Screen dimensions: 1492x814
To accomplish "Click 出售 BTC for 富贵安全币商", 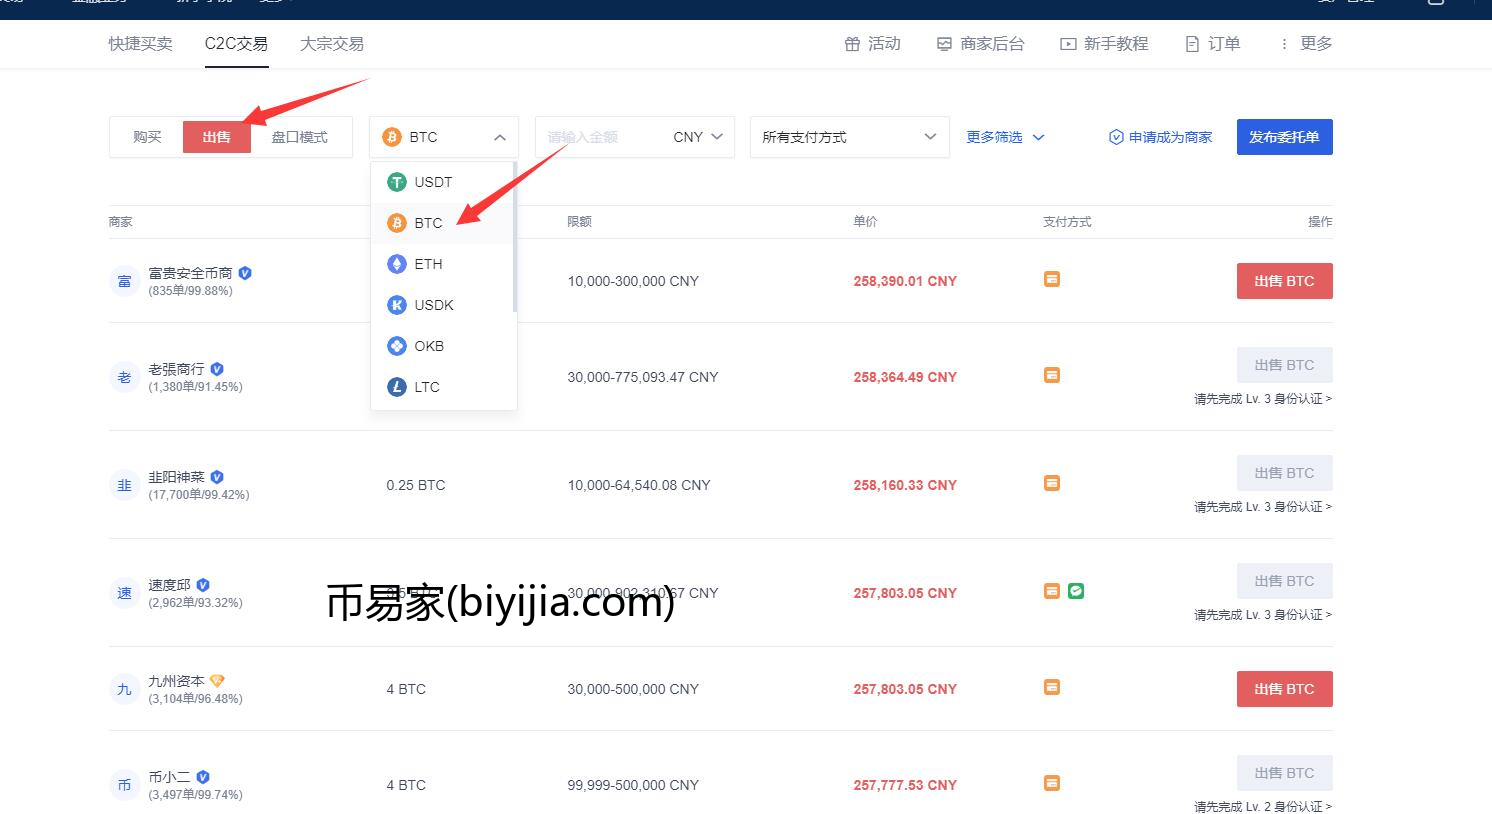I will click(1284, 281).
